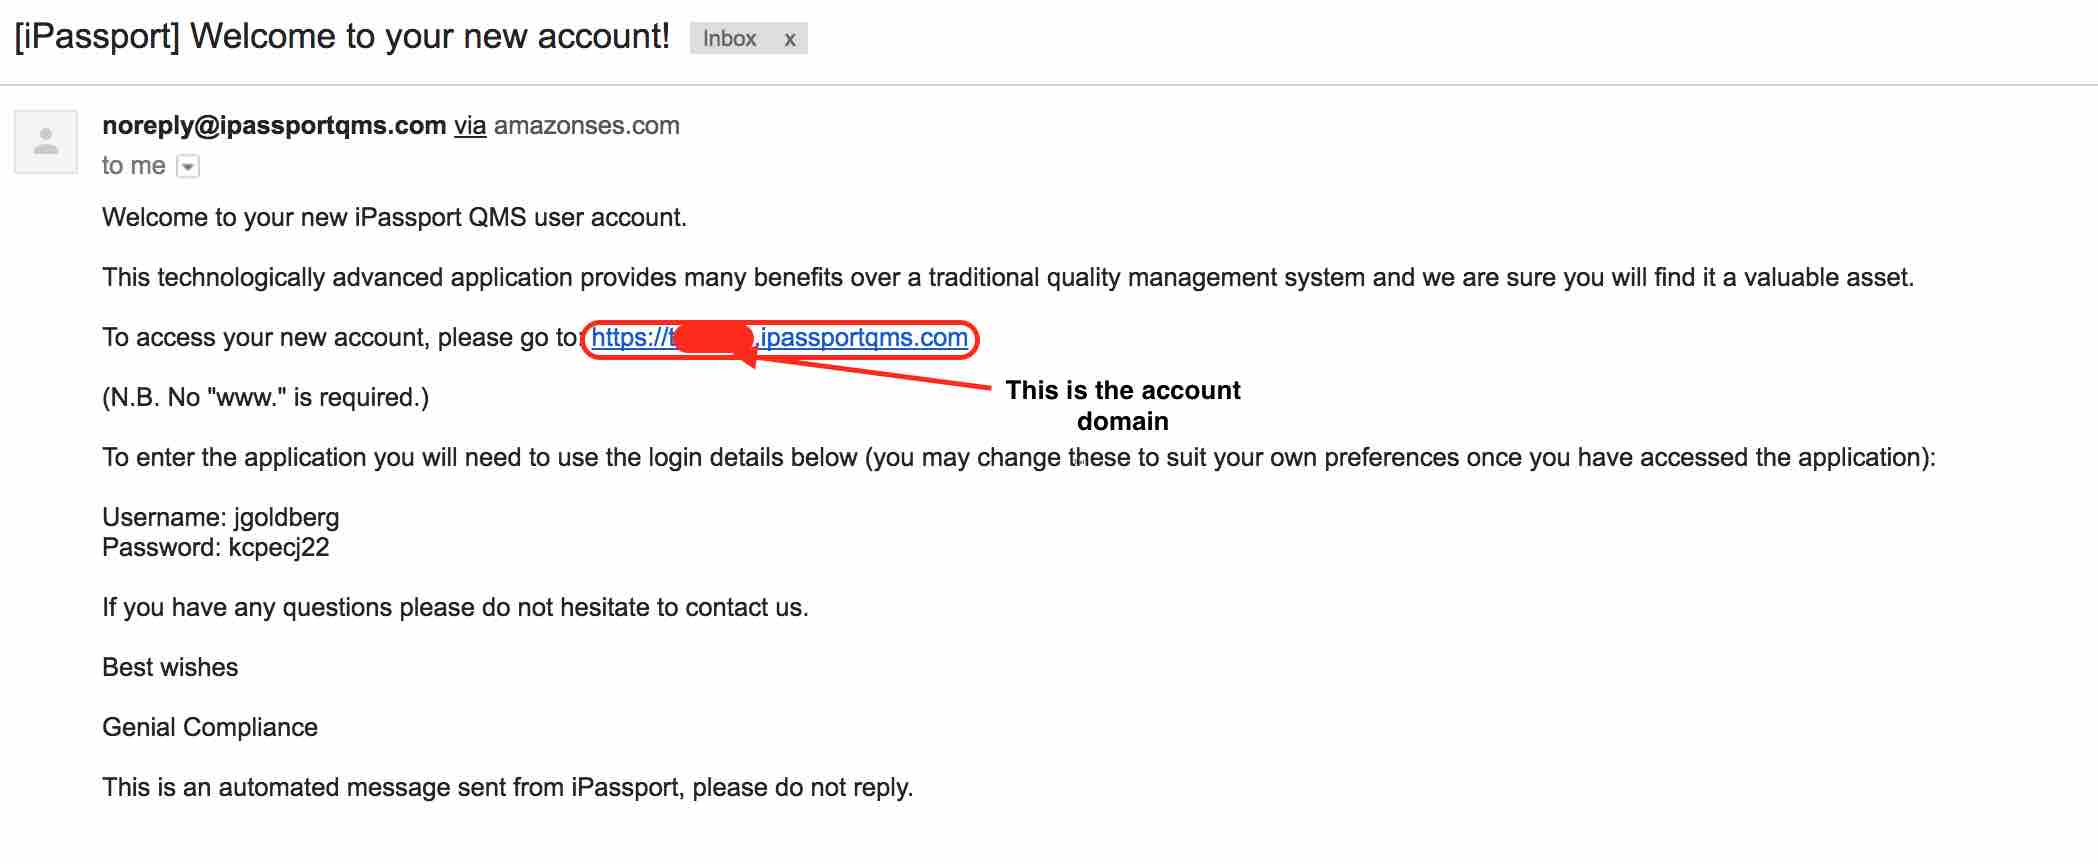2098x864 pixels.
Task: Click the username value jgoldberg
Action: click(286, 517)
